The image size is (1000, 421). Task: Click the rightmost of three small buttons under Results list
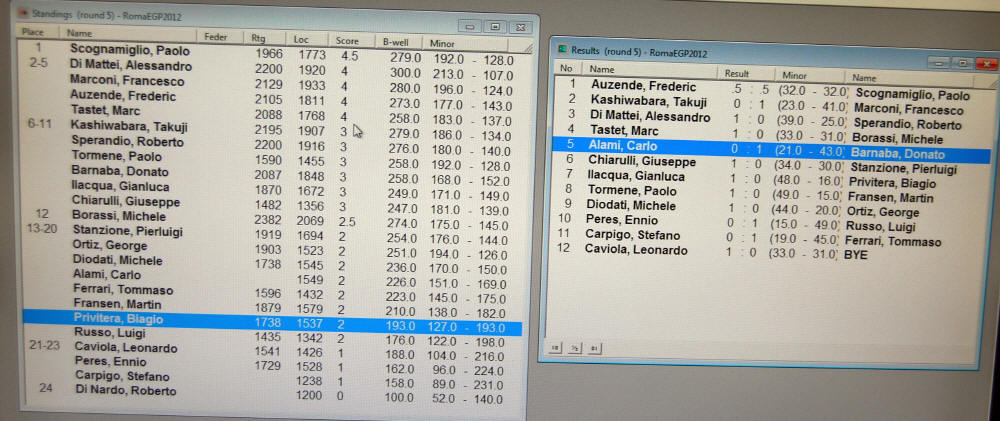click(594, 349)
